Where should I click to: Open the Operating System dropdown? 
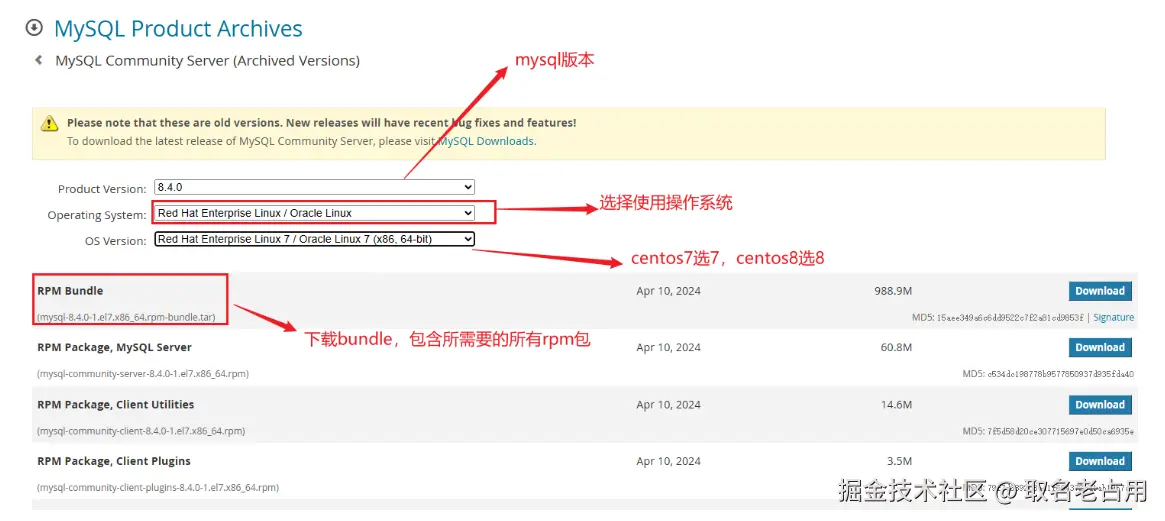314,213
